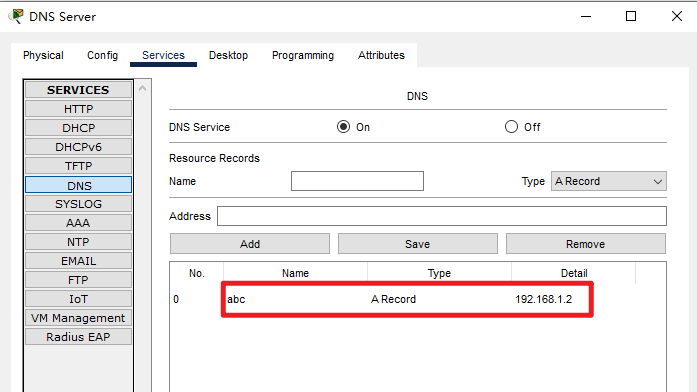Viewport: 697px width, 392px height.
Task: Select the IoT service
Action: click(x=78, y=299)
